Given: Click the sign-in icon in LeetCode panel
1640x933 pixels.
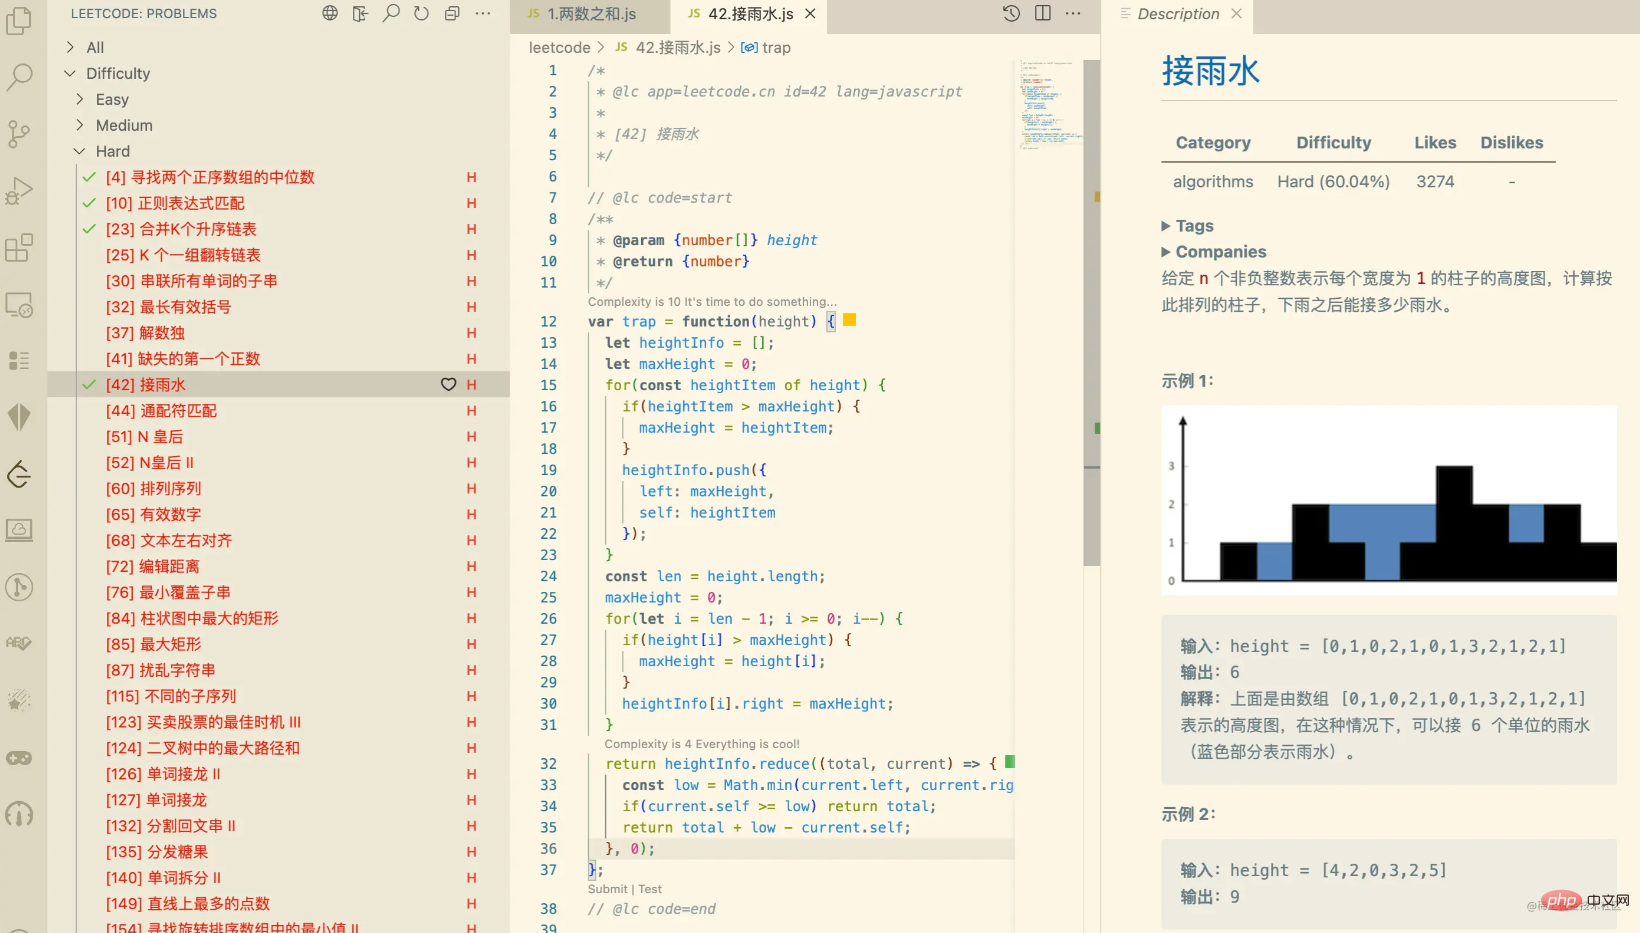Looking at the screenshot, I should pyautogui.click(x=360, y=13).
